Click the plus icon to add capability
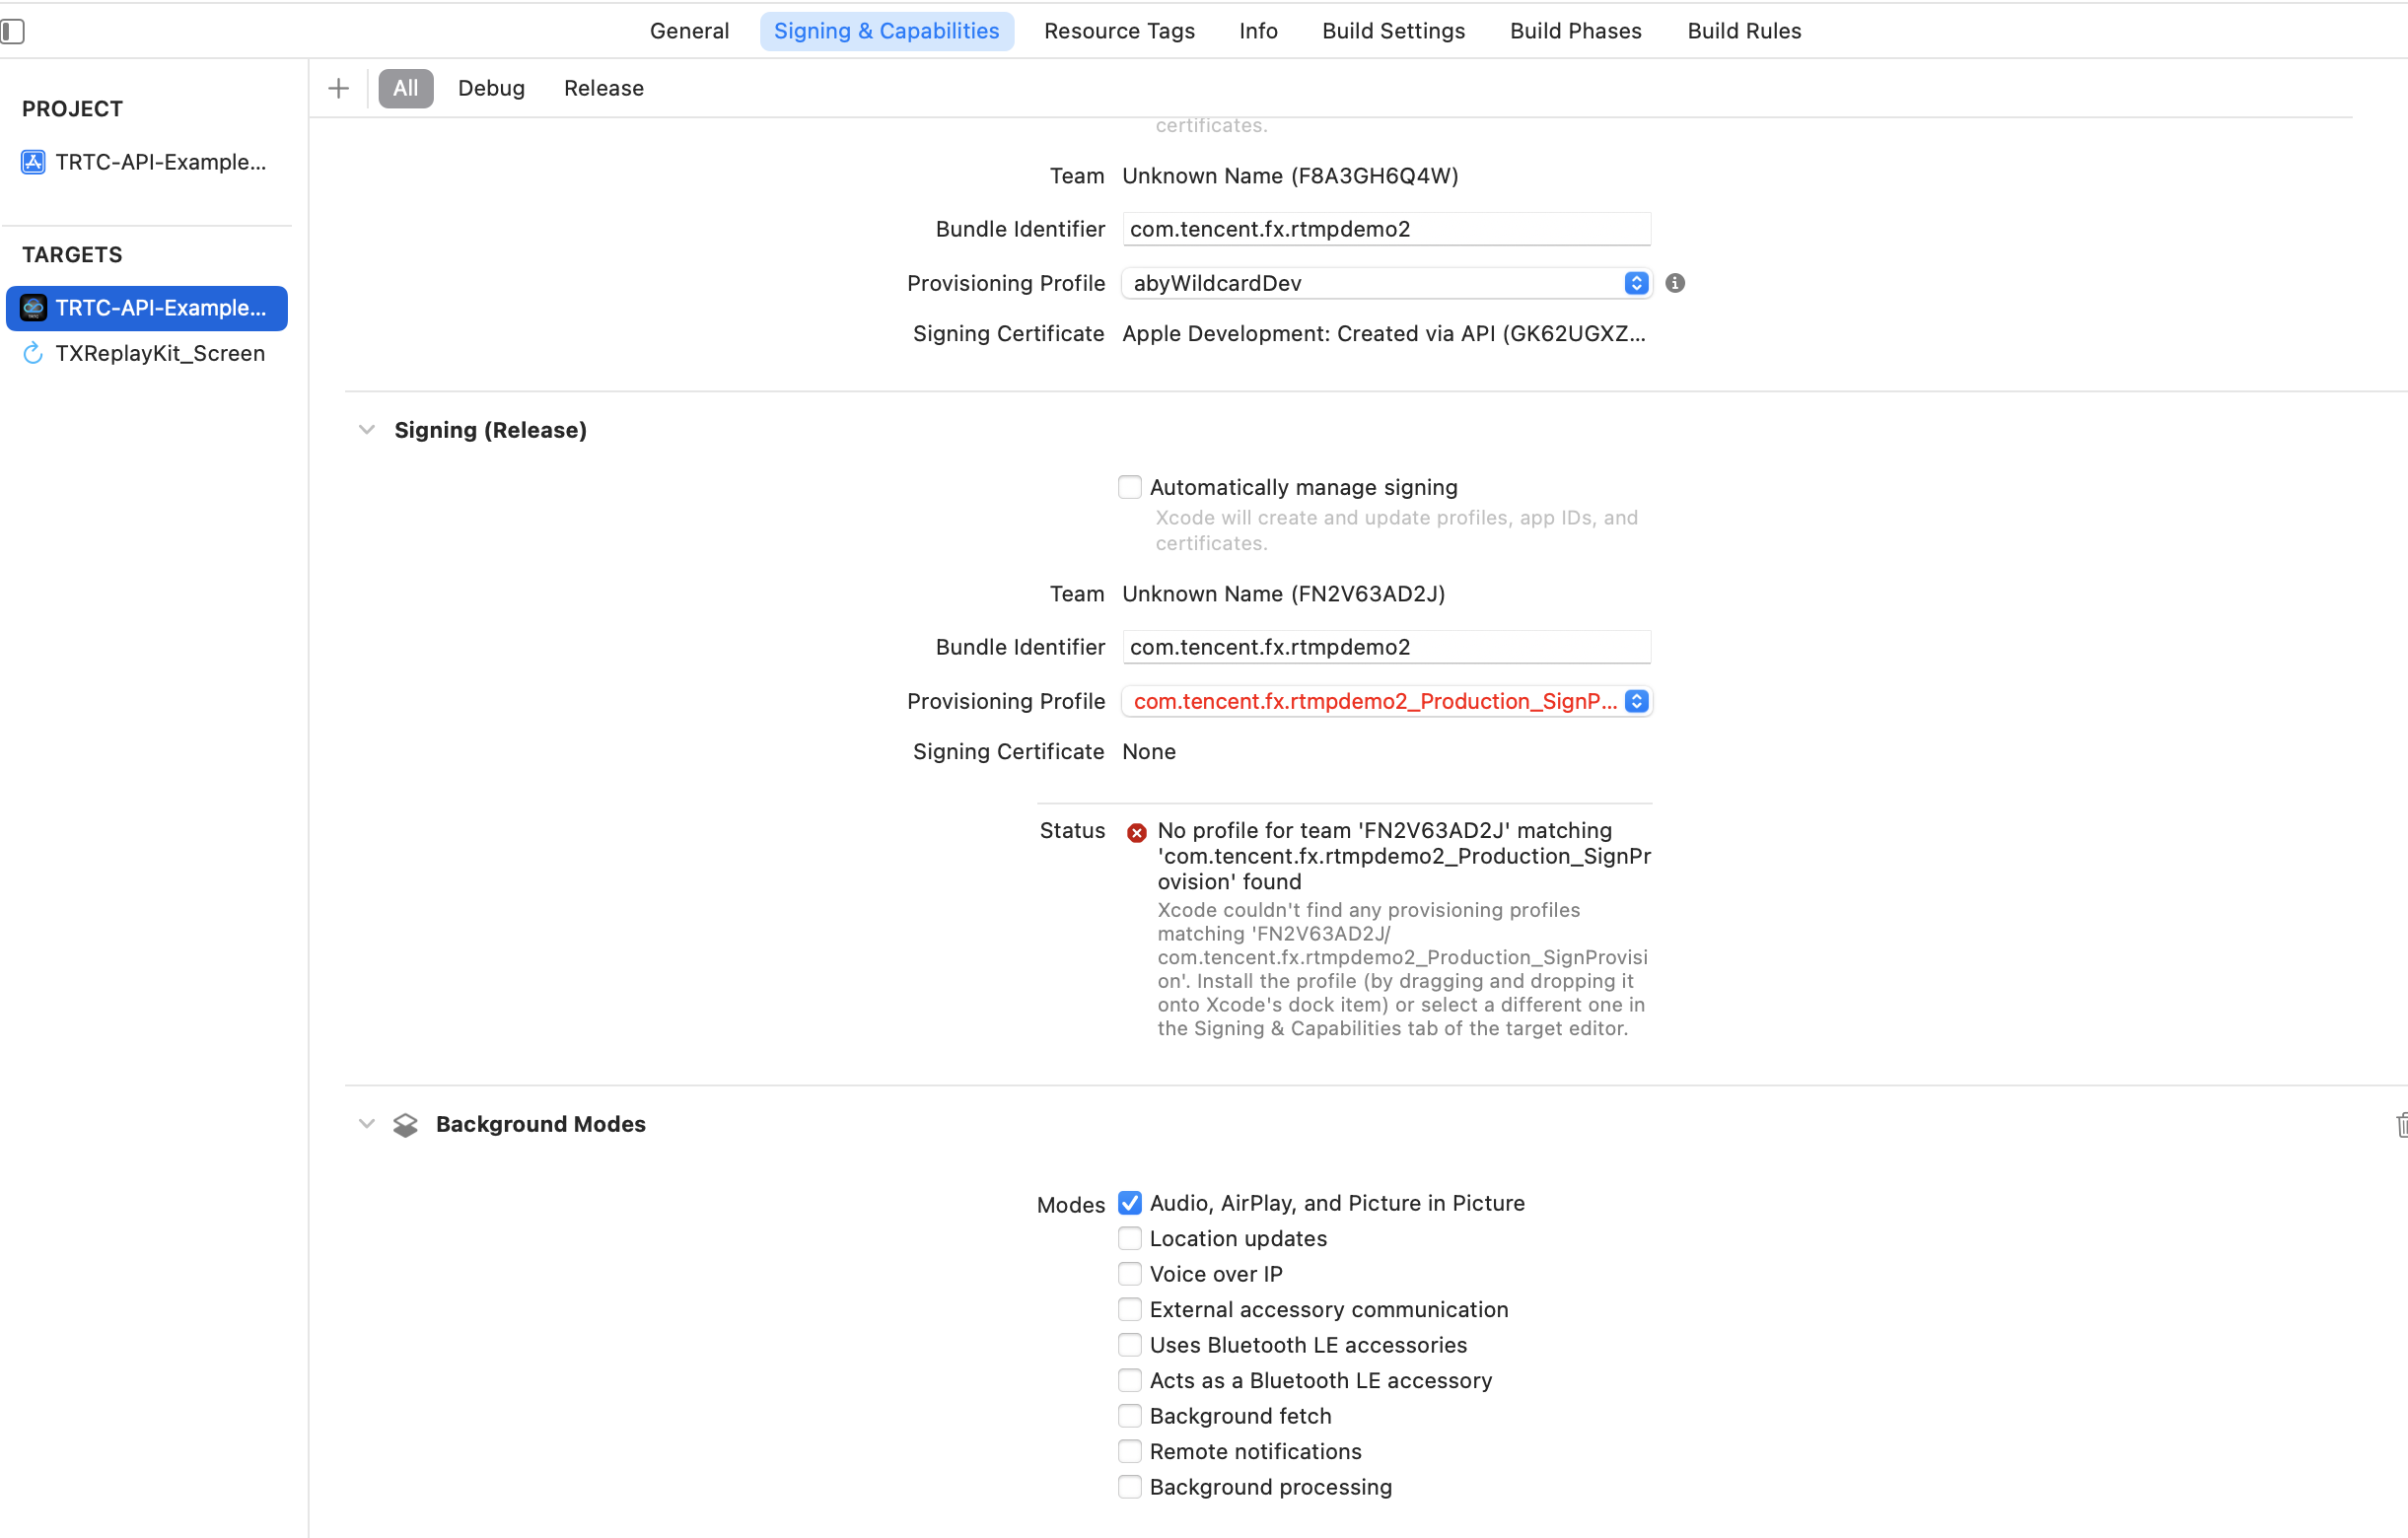2408x1538 pixels. coord(338,88)
